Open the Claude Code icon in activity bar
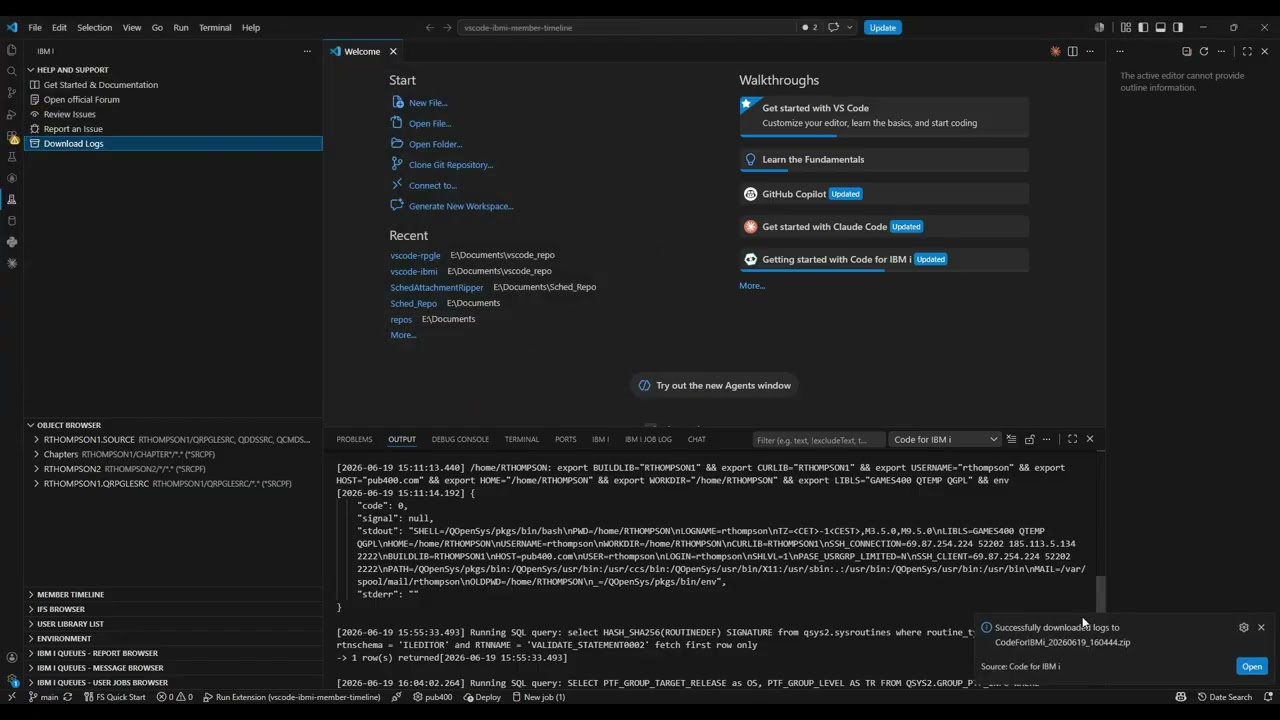 [12, 263]
